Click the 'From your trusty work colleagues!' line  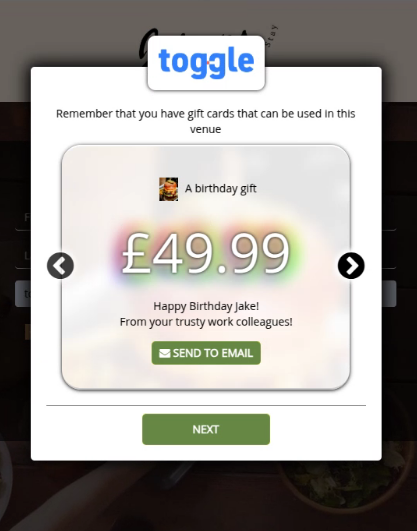click(x=206, y=322)
